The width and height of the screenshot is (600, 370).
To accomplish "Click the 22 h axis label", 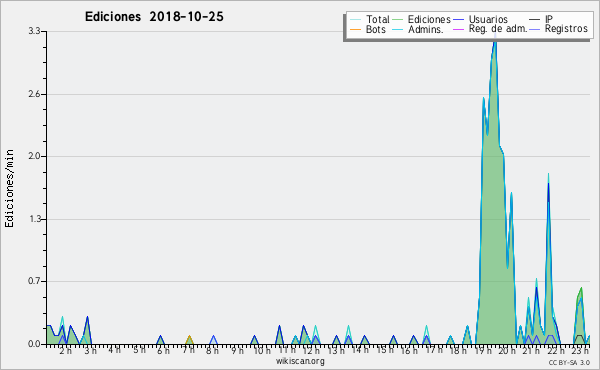I will click(x=555, y=351).
